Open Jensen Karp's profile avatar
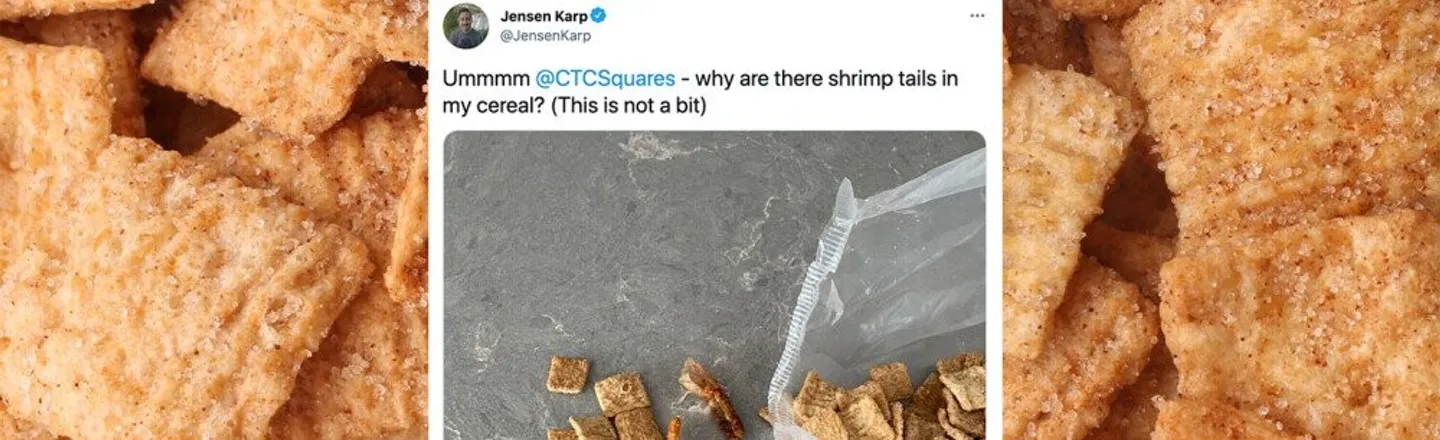1440x440 pixels. click(x=466, y=26)
